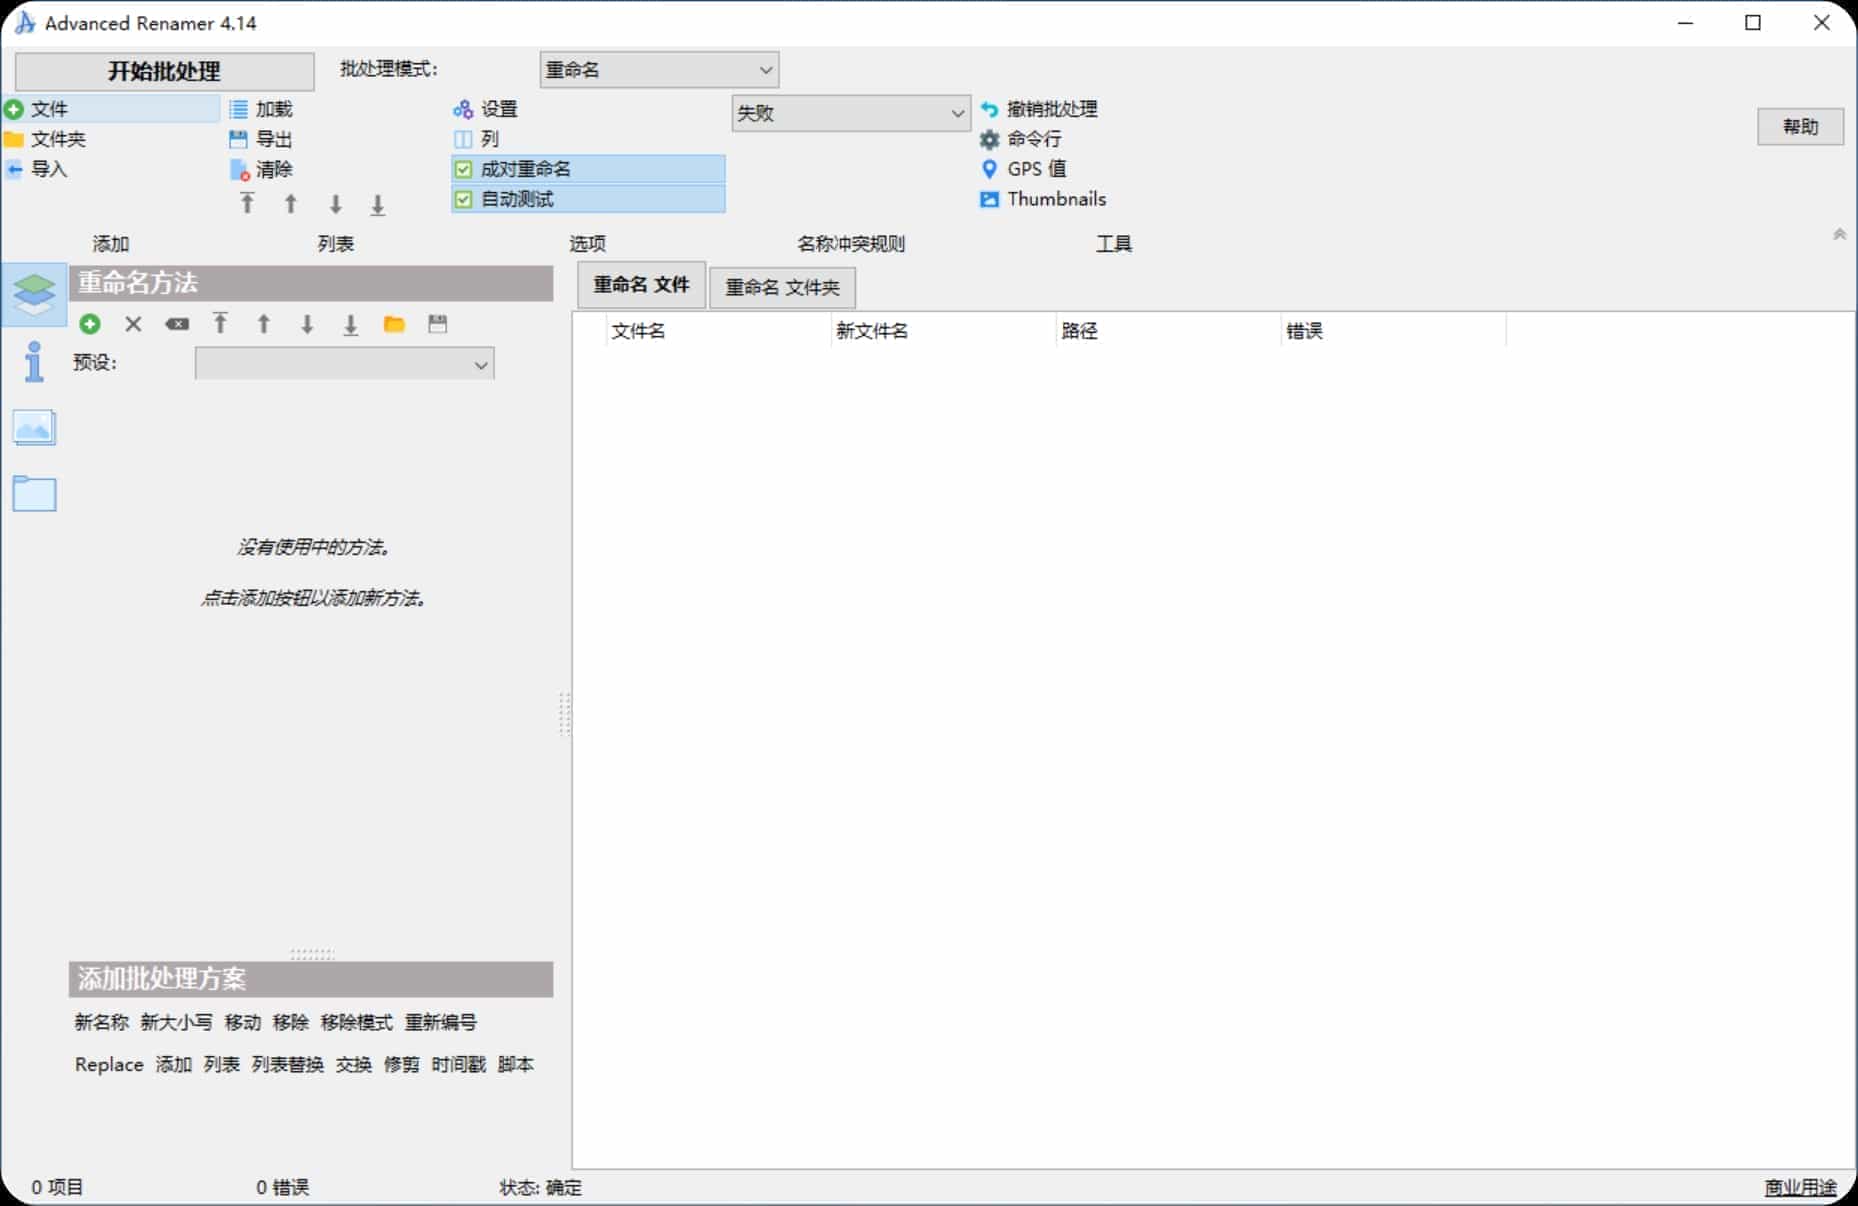Click the save method list disk icon

[x=437, y=323]
